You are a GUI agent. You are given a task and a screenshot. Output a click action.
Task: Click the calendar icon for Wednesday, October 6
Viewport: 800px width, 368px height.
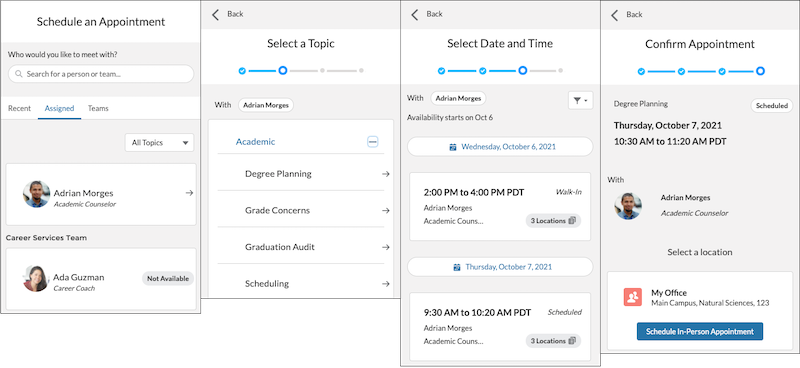coord(453,147)
